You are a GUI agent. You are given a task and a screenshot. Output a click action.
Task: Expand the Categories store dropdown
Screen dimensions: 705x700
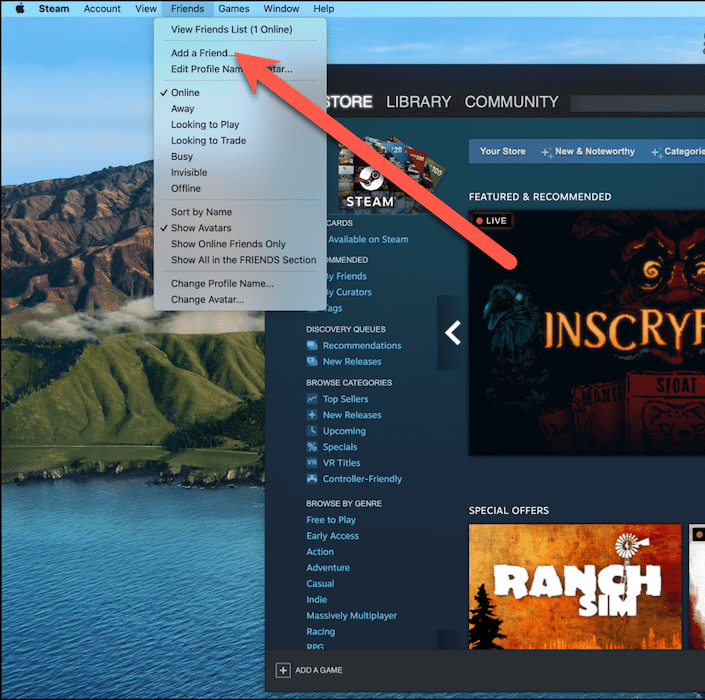(678, 152)
